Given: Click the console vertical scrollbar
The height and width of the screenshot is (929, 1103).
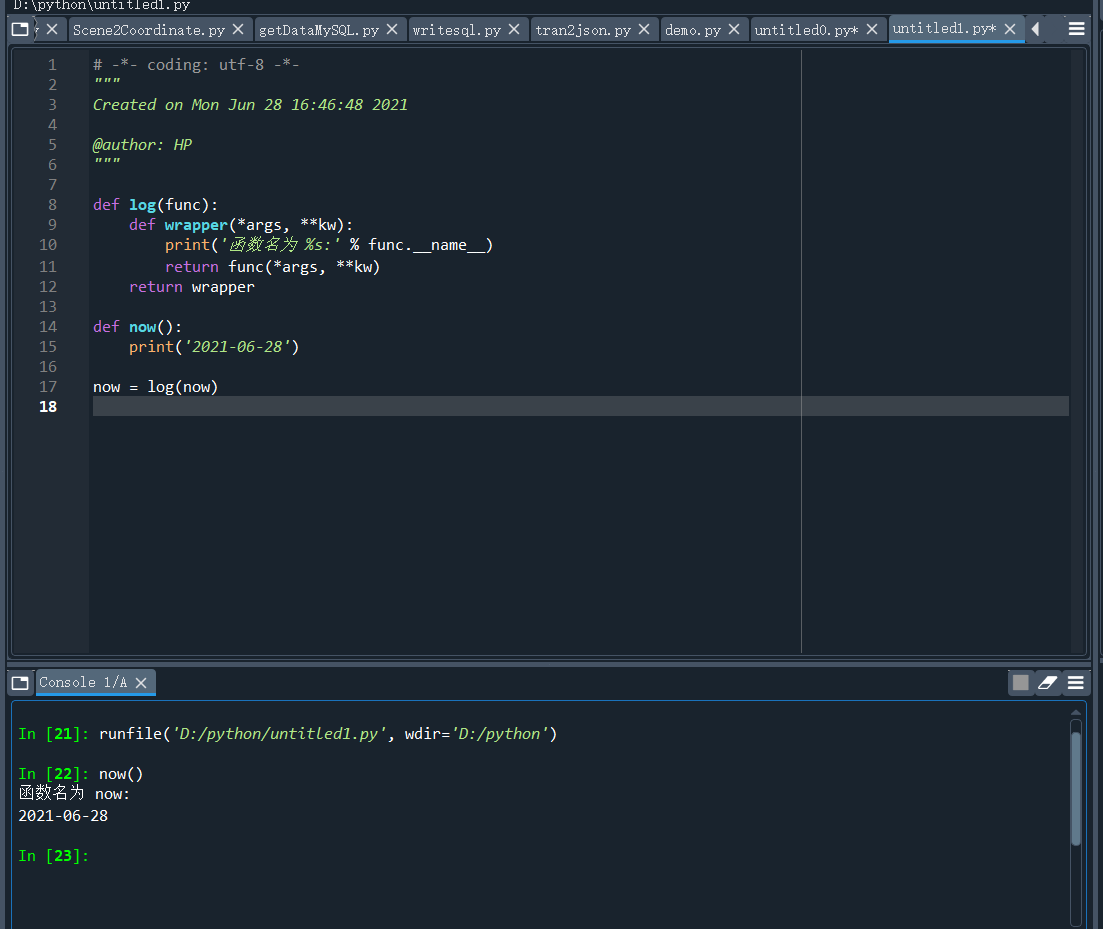Looking at the screenshot, I should click(1076, 788).
